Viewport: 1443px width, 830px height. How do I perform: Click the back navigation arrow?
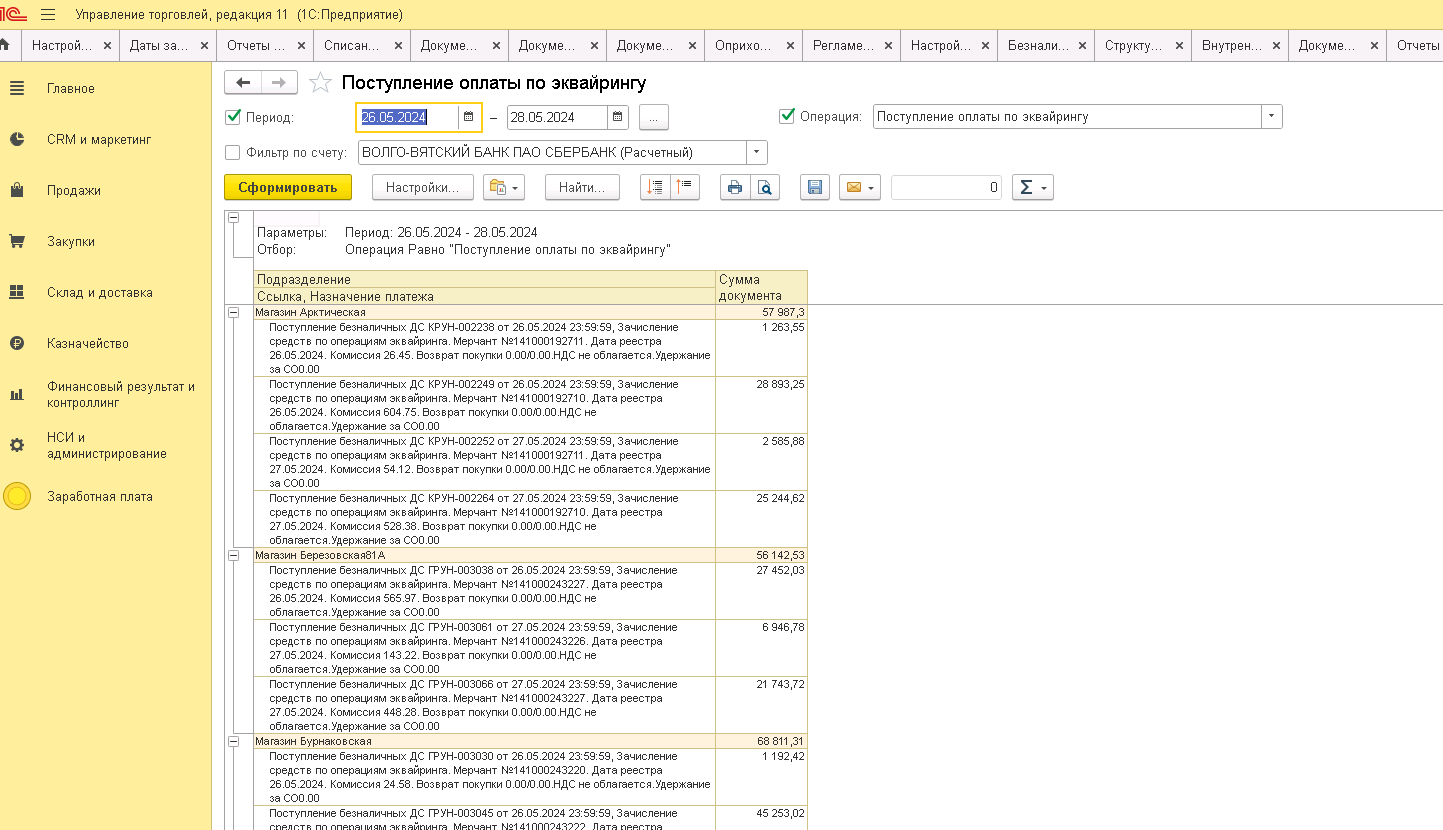243,83
